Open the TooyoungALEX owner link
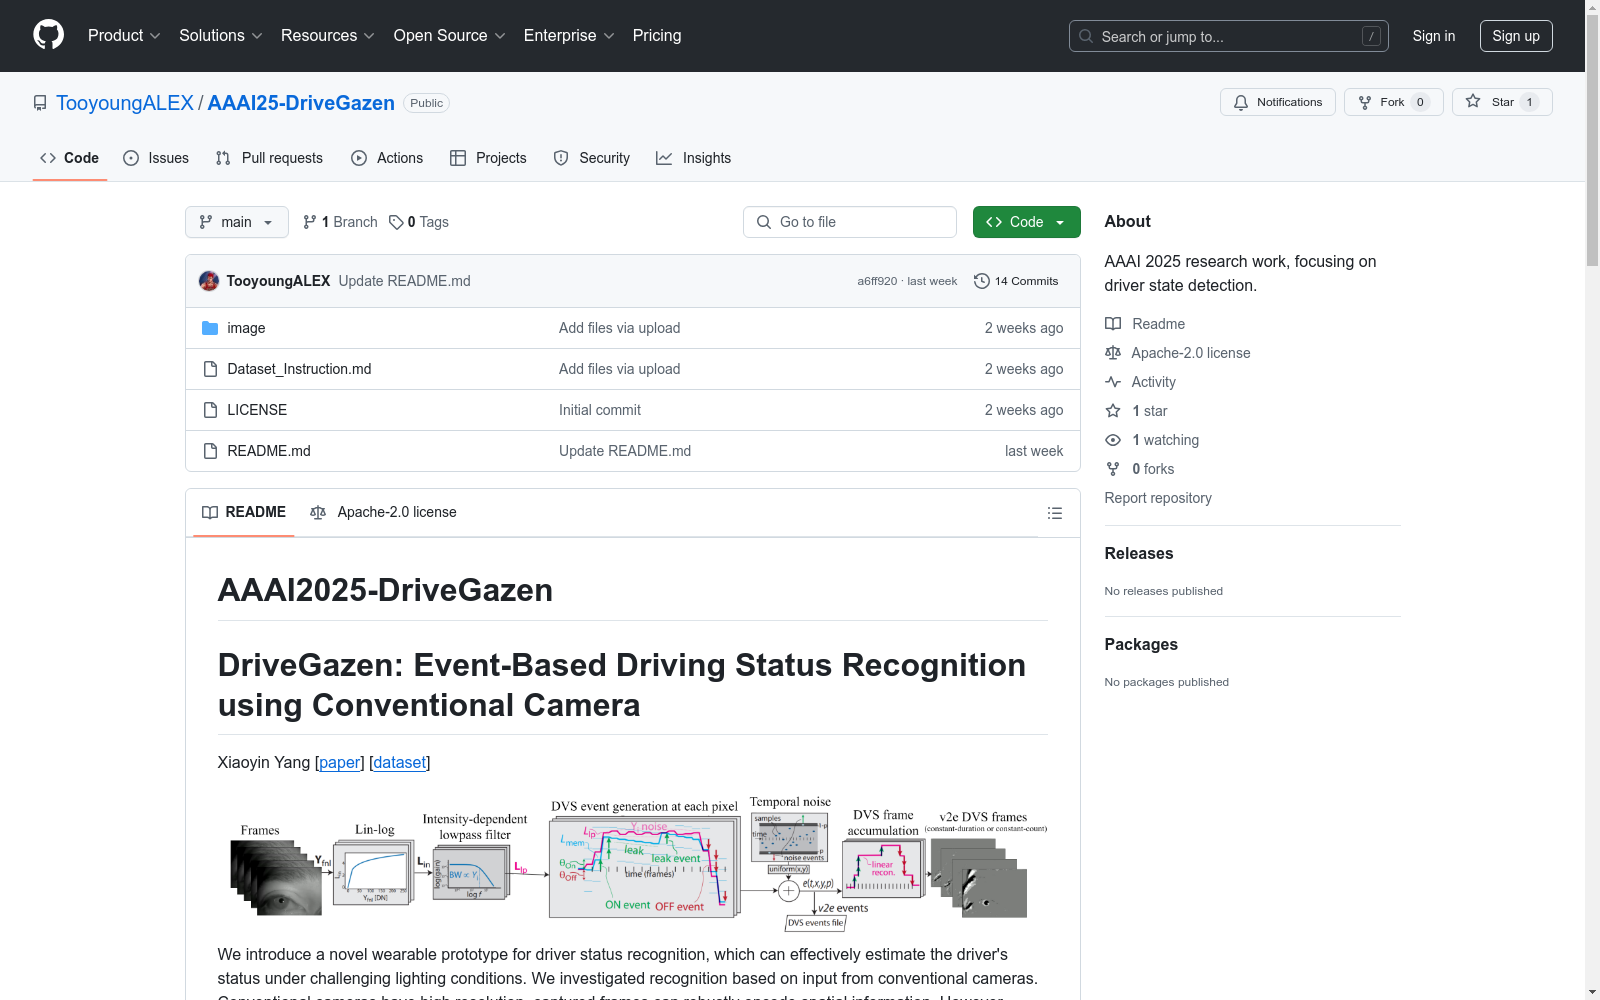The height and width of the screenshot is (1000, 1600). pyautogui.click(x=125, y=103)
